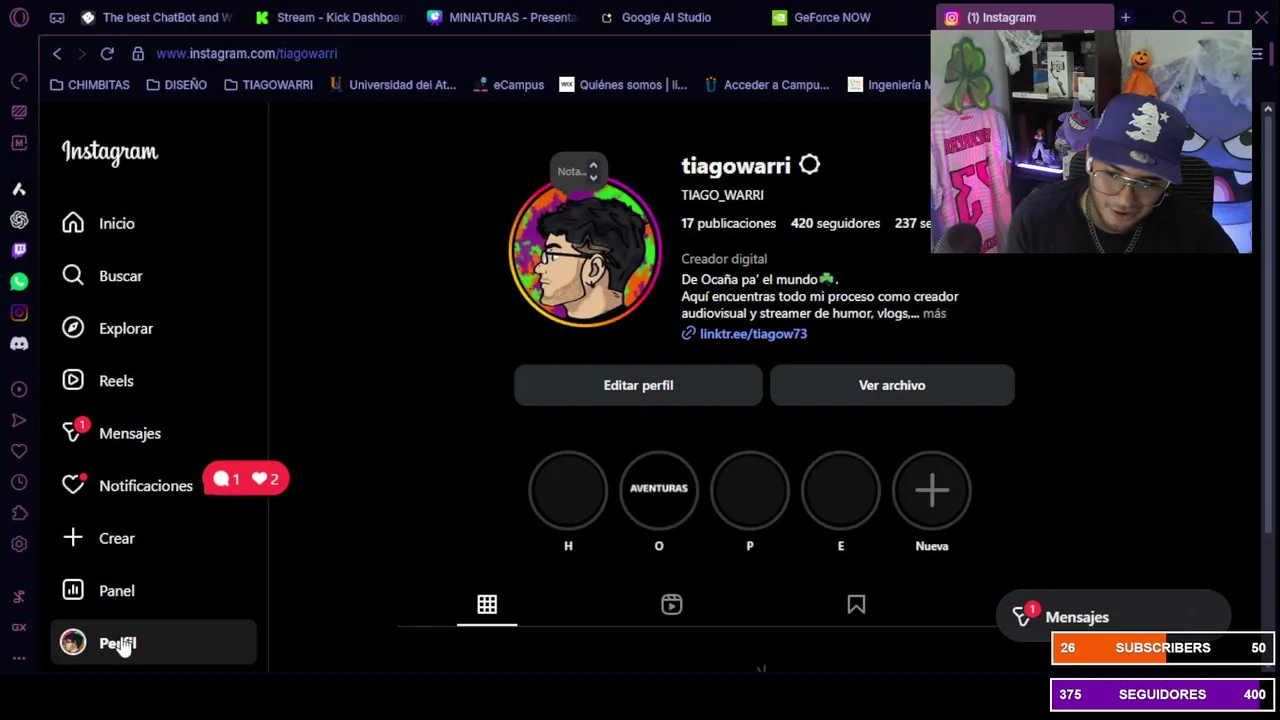Image resolution: width=1280 pixels, height=720 pixels.
Task: Open Universidad del At... bookmark
Action: point(392,85)
